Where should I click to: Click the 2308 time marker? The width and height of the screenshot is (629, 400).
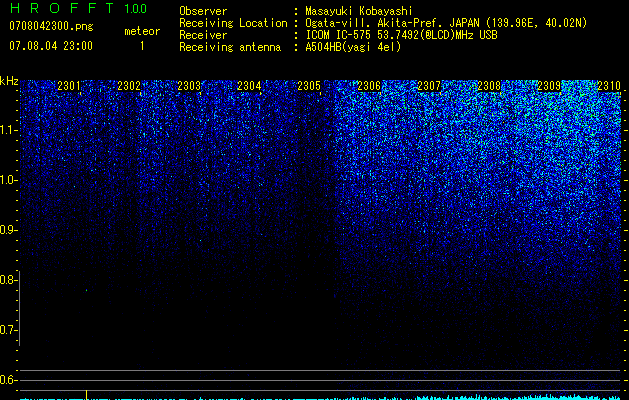tap(489, 85)
